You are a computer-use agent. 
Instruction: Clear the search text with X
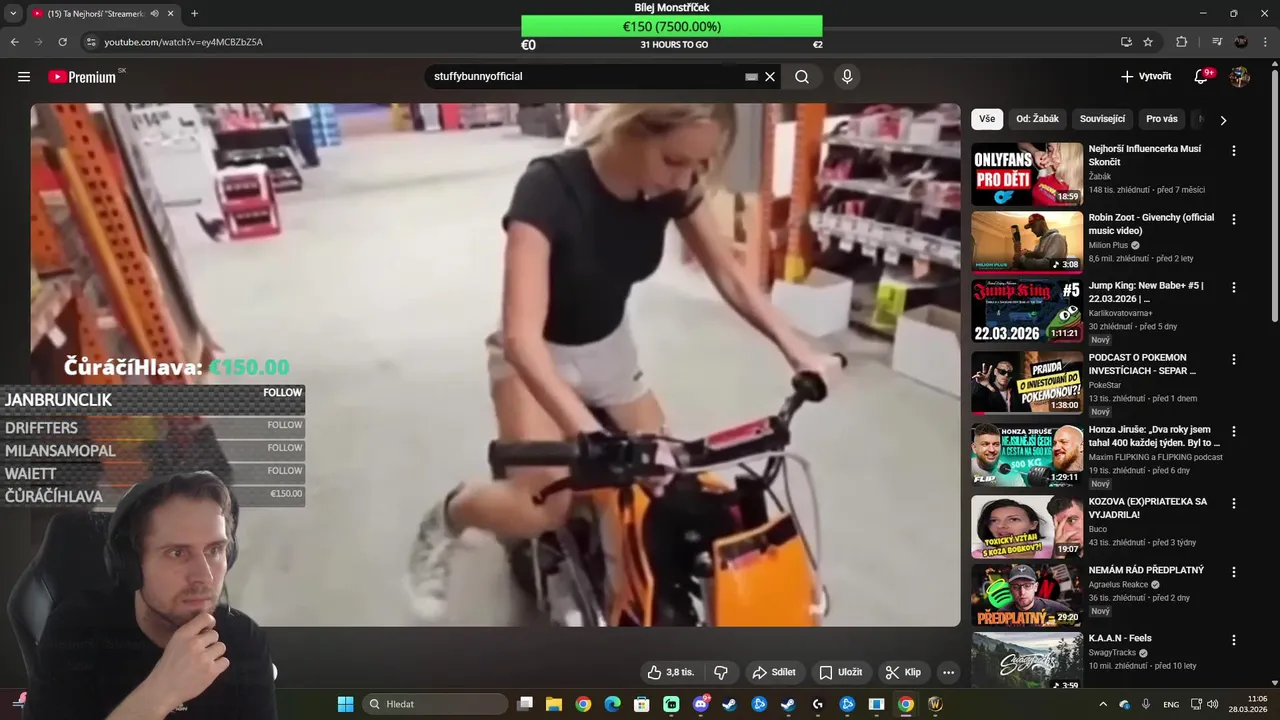coord(770,77)
